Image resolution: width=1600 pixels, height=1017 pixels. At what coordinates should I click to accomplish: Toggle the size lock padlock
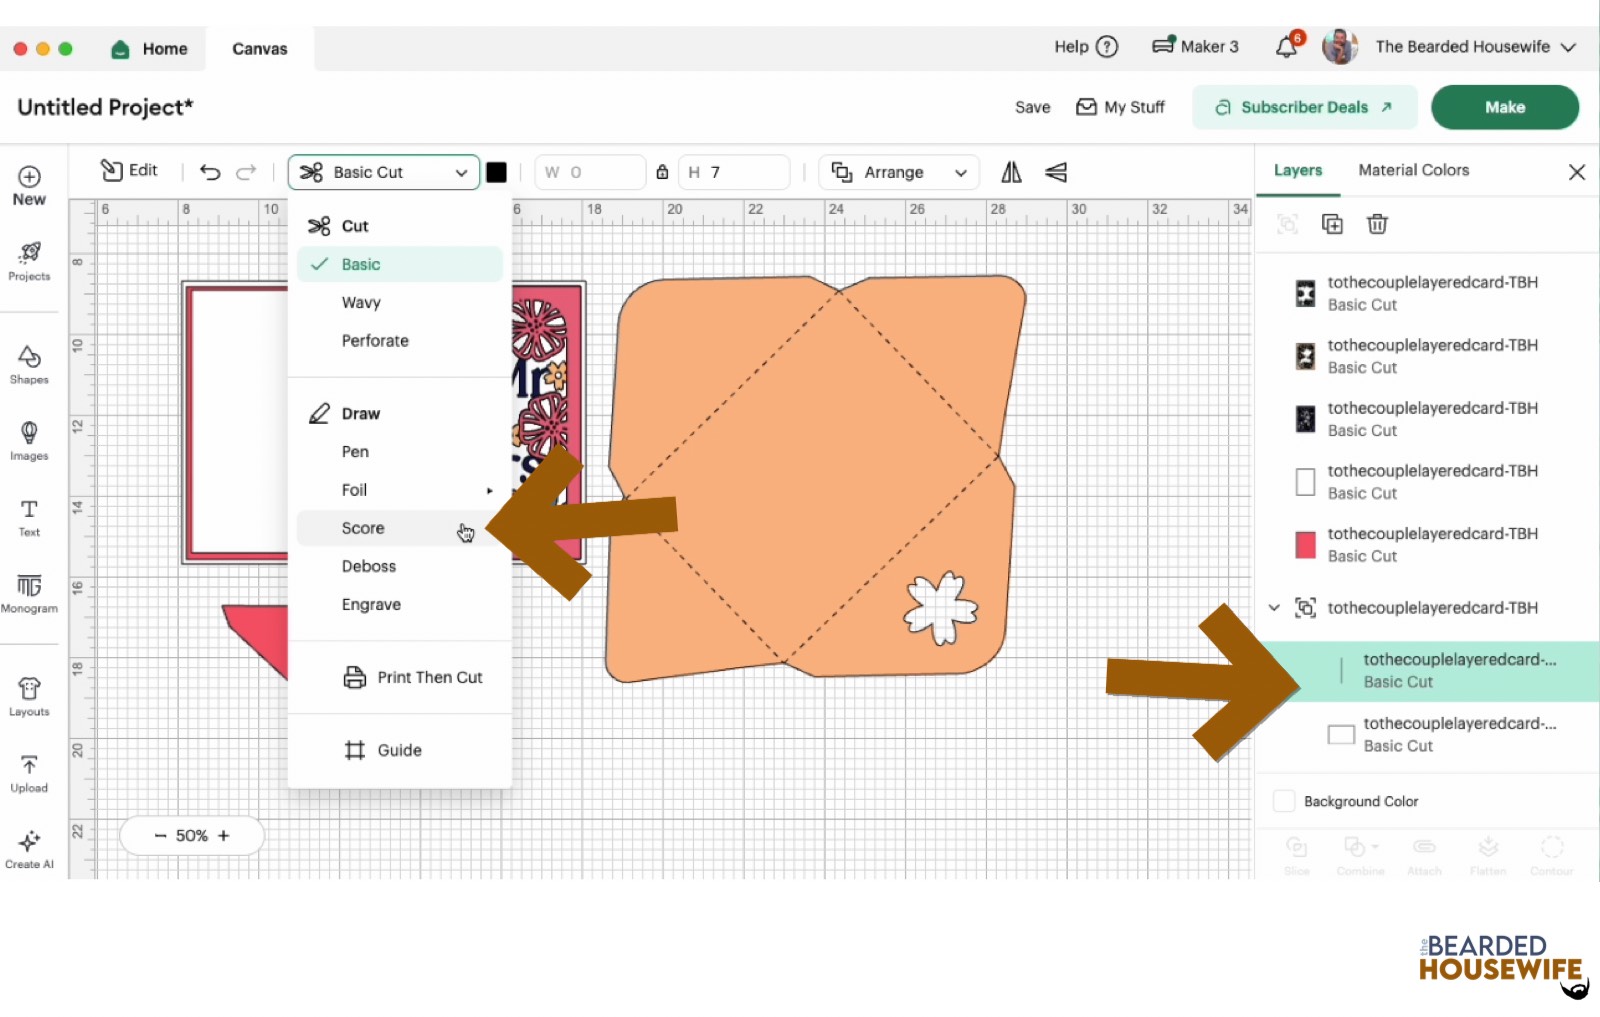(662, 172)
